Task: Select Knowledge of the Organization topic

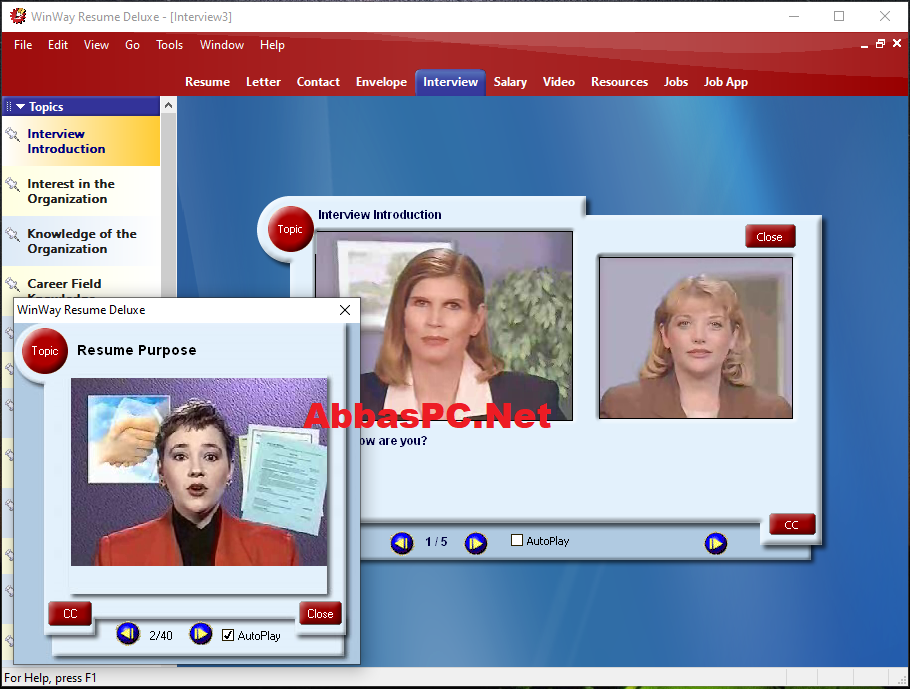Action: coord(81,241)
